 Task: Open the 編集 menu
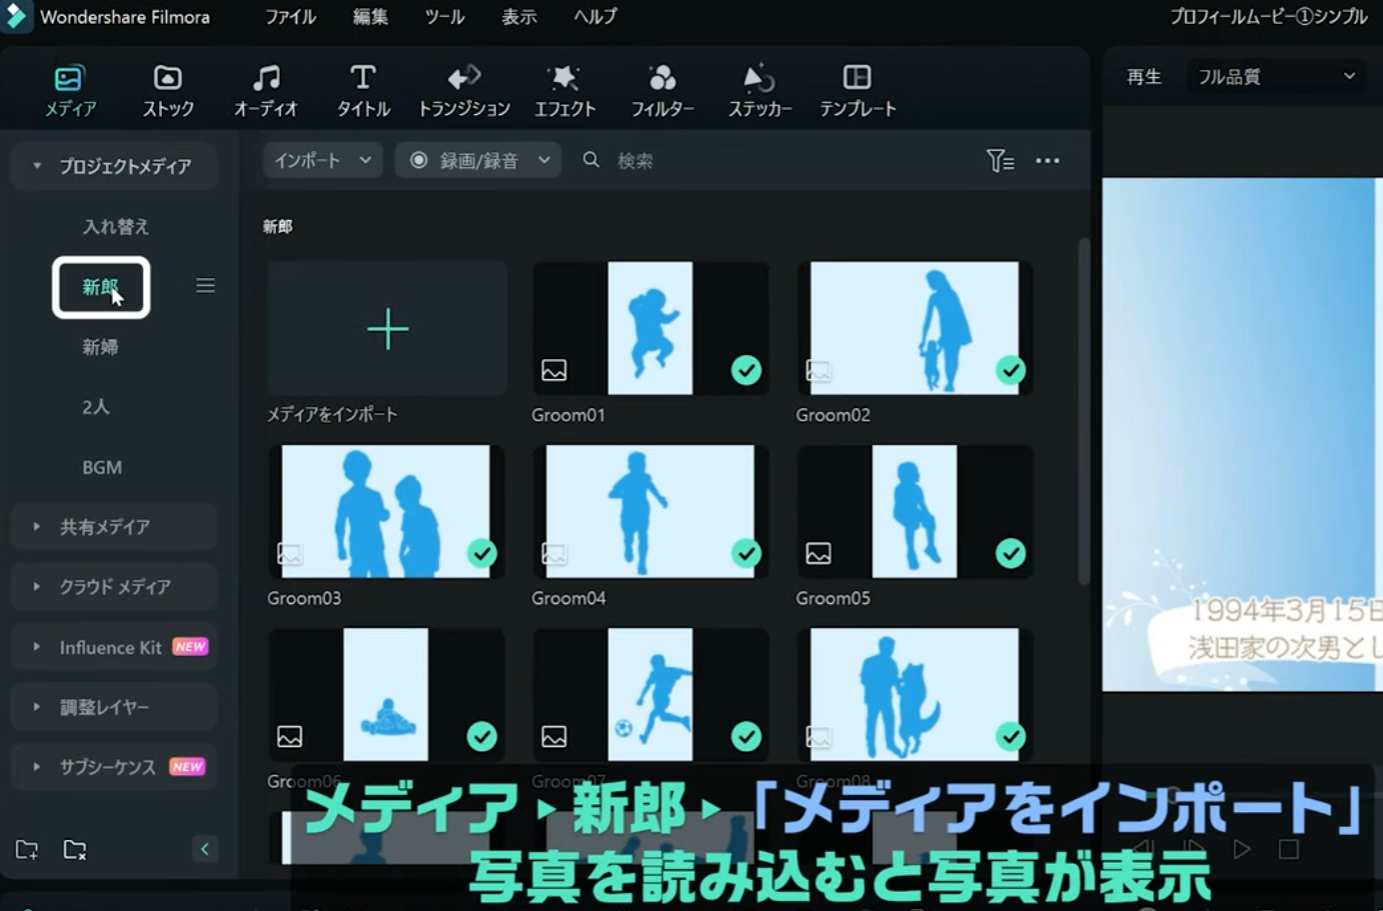(x=370, y=17)
